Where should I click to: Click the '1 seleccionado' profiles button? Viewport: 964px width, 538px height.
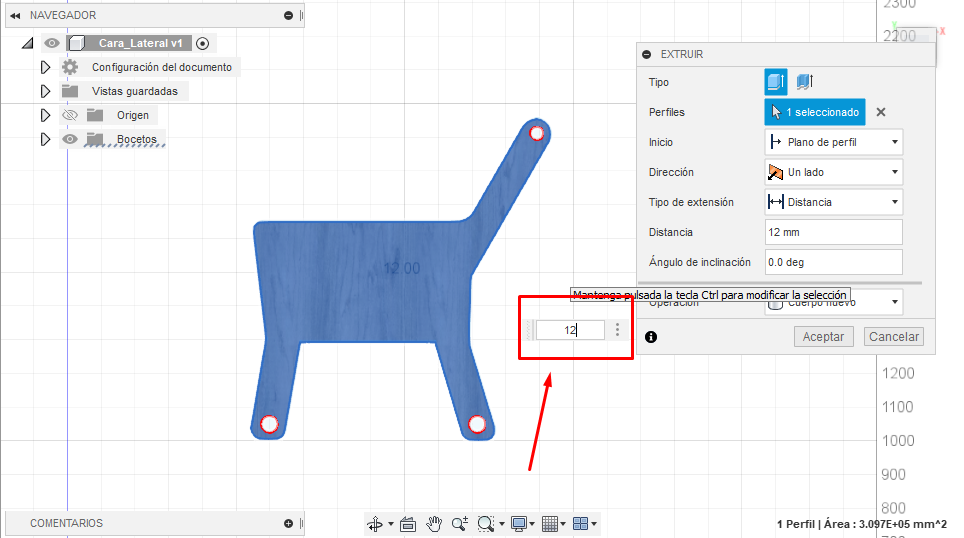pyautogui.click(x=815, y=112)
